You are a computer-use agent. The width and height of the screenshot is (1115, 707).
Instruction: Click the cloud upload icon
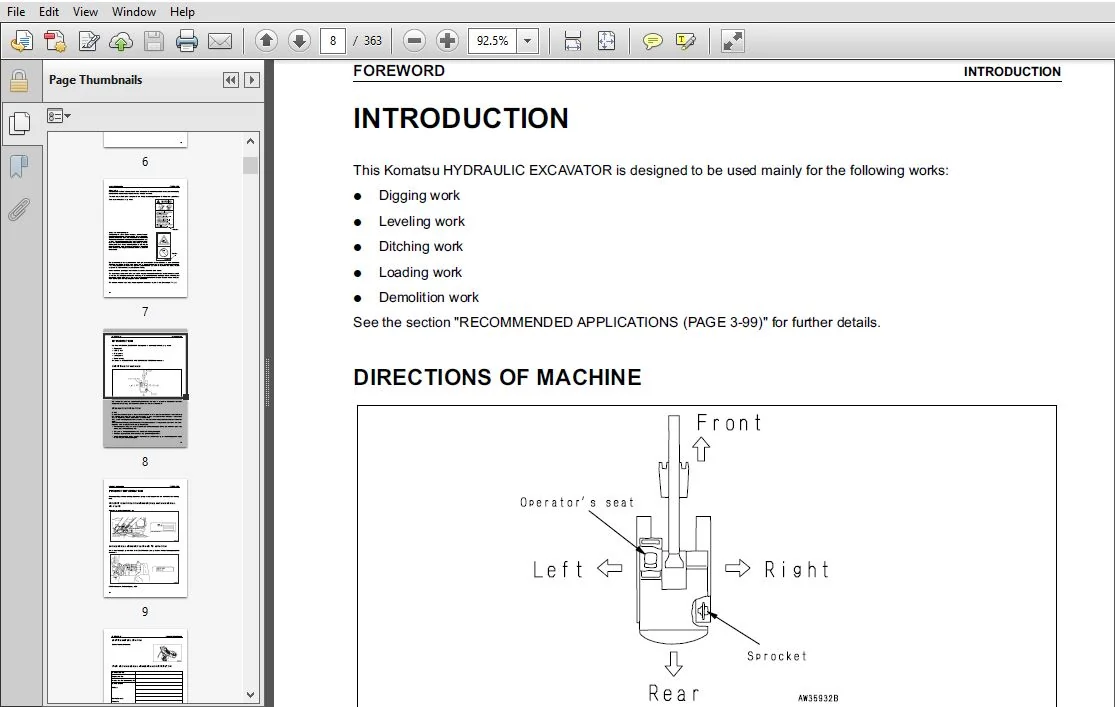pyautogui.click(x=121, y=41)
